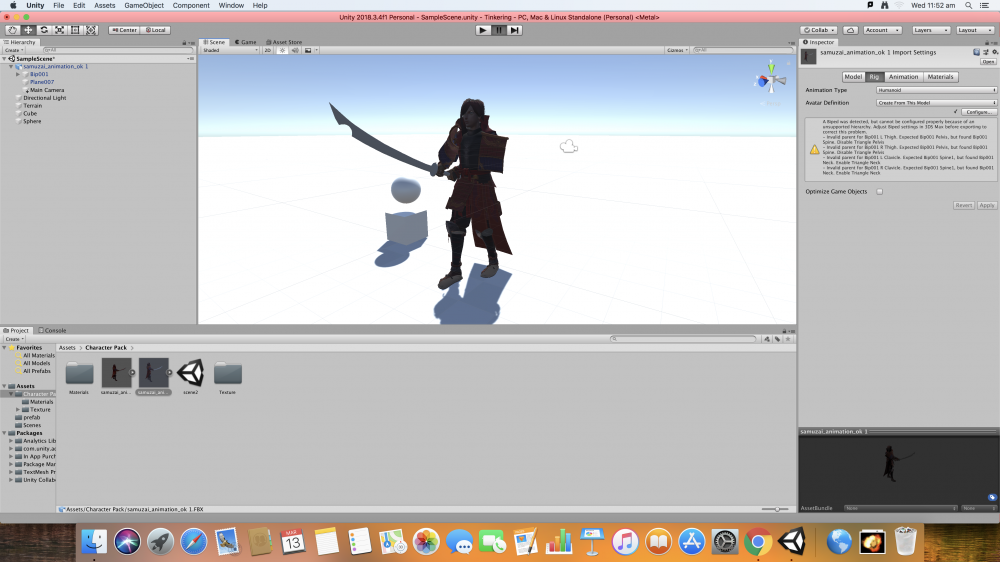
Task: Select the Hand tool in Unity toolbar
Action: [x=12, y=30]
